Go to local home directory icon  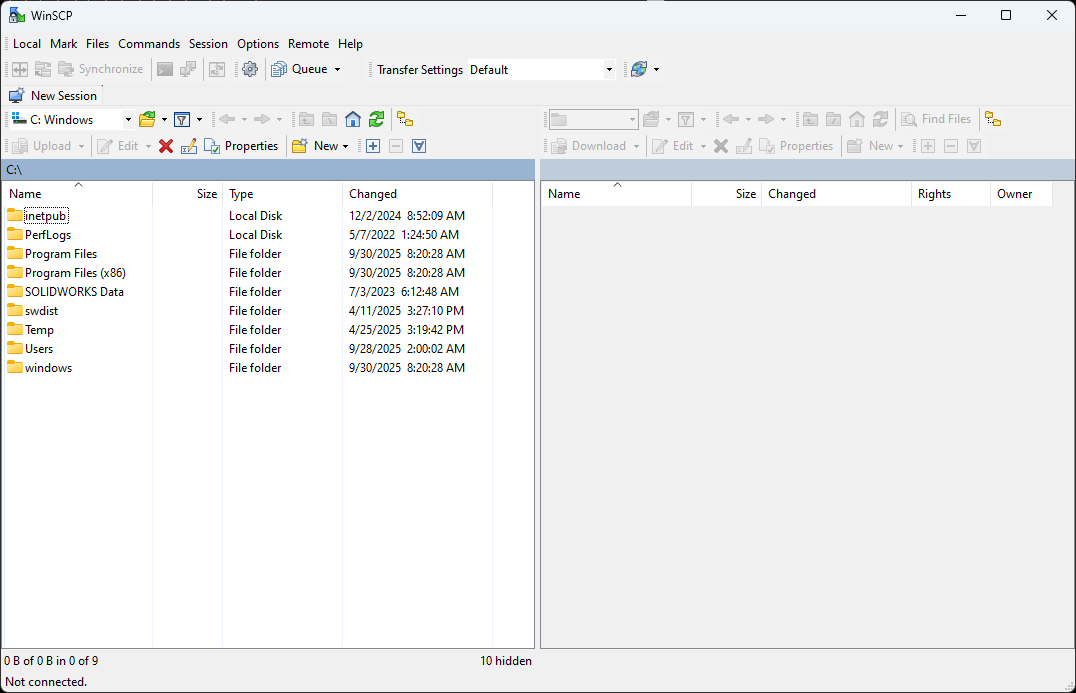coord(353,119)
